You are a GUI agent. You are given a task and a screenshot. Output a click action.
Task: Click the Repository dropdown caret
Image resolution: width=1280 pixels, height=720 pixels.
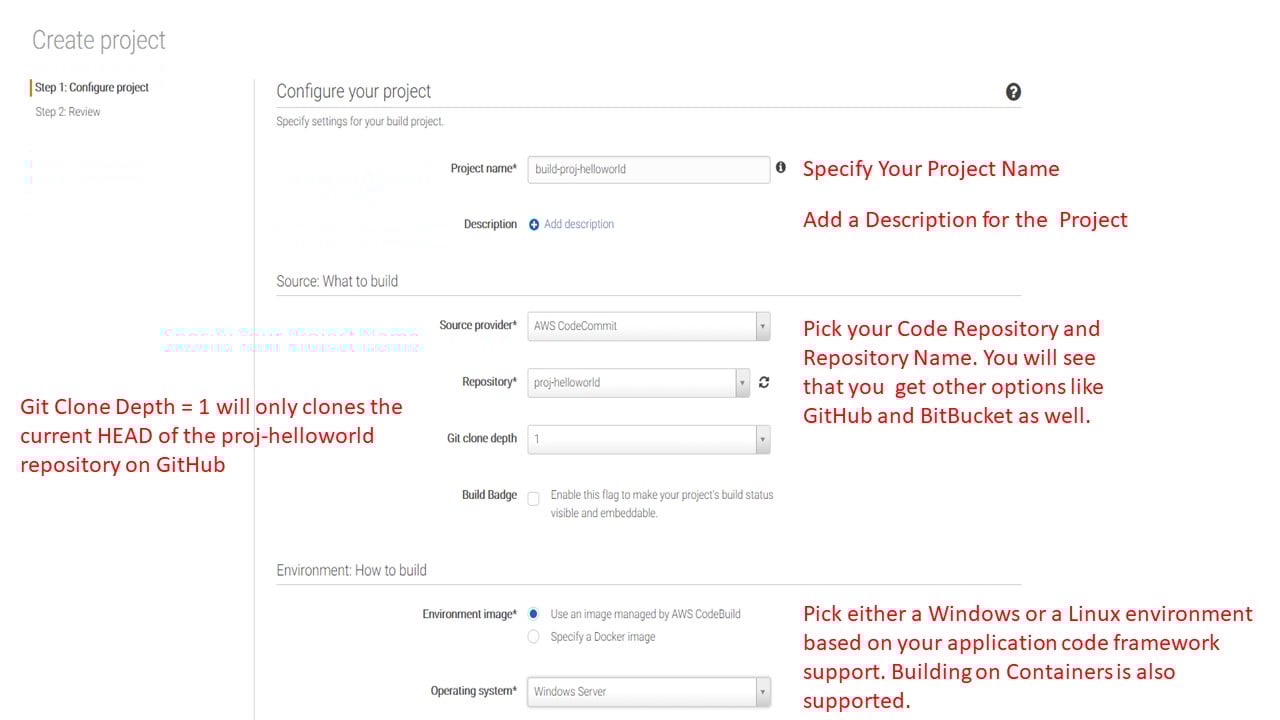coord(742,382)
